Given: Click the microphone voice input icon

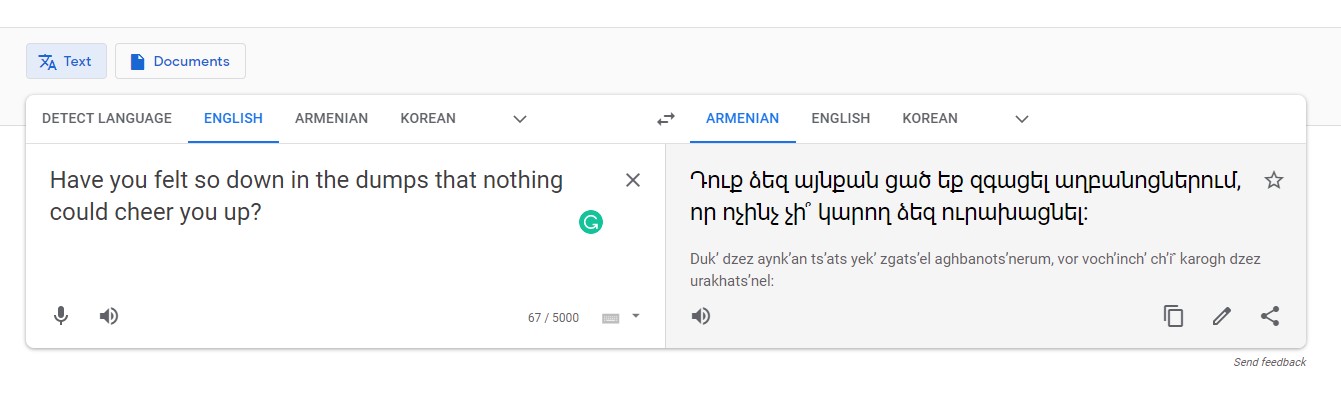Looking at the screenshot, I should point(61,316).
